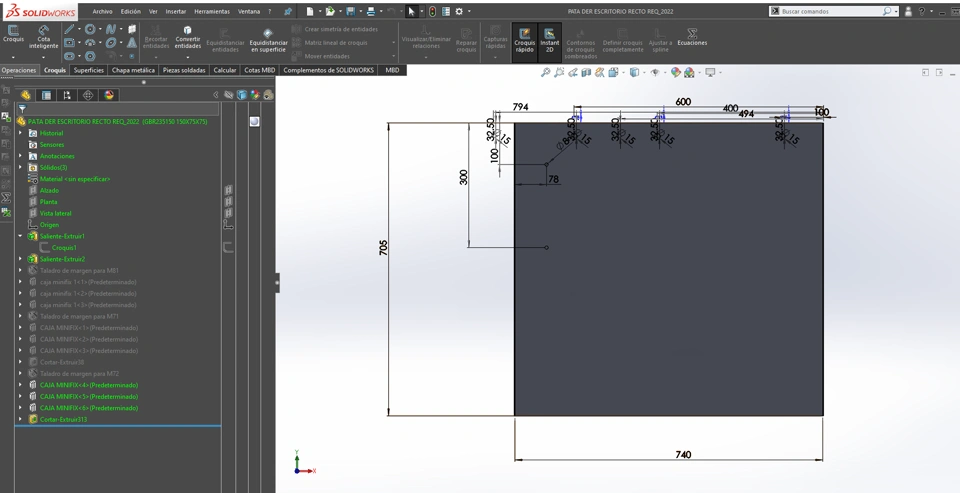Toggle the hide/show display pane eye icon

(228, 95)
